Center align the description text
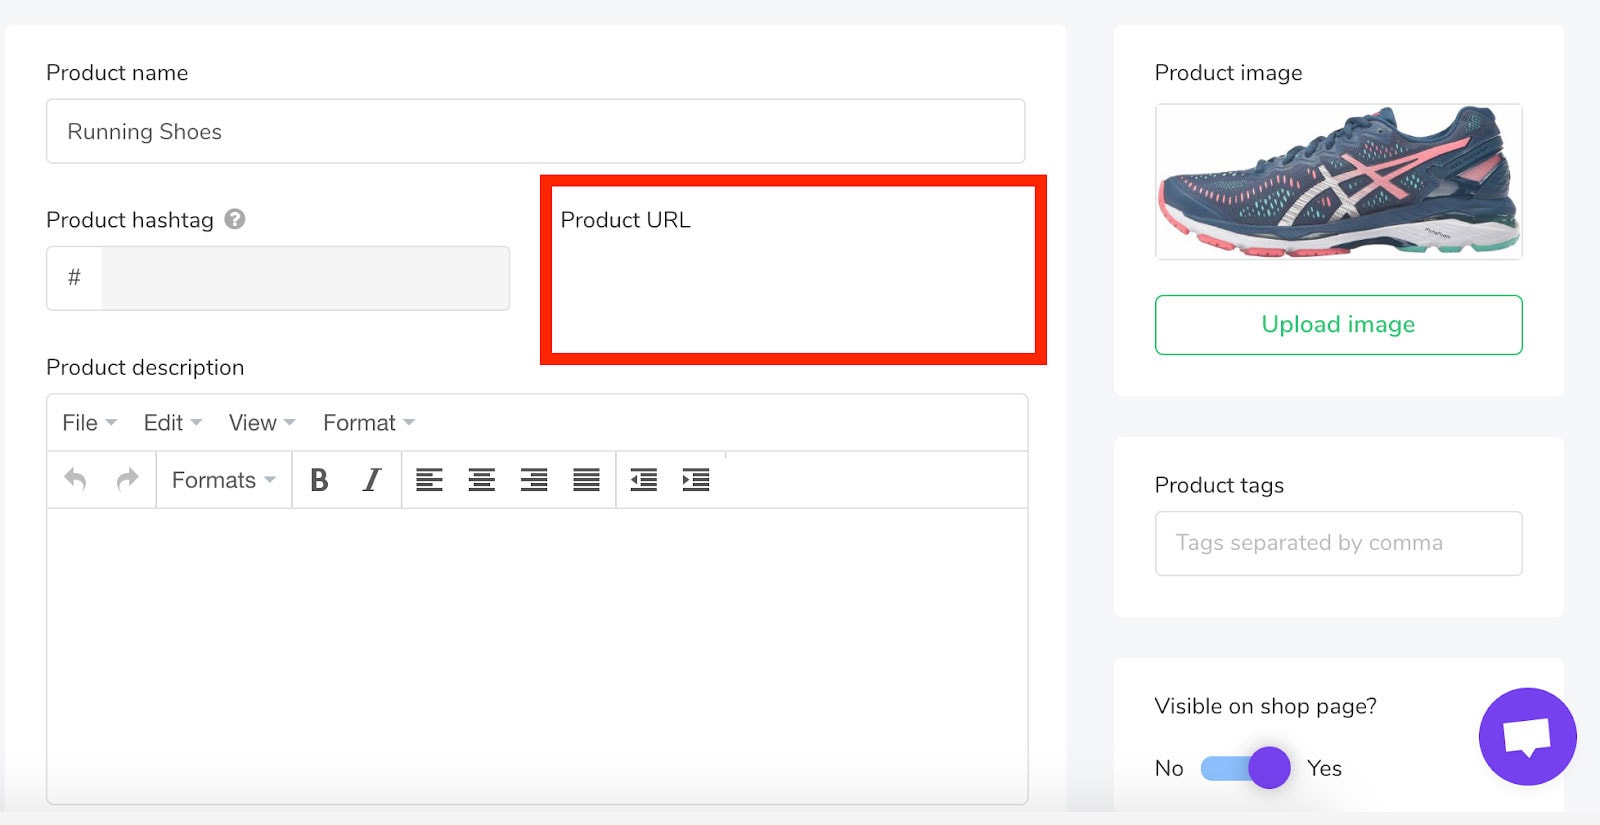1600x825 pixels. 481,480
